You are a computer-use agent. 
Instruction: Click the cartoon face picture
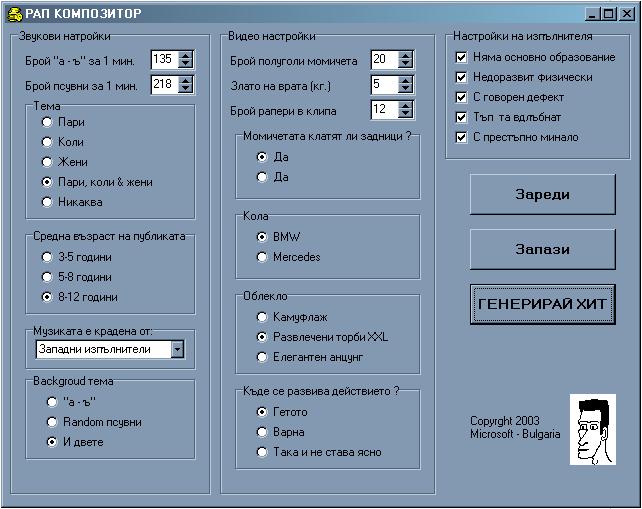[x=591, y=429]
